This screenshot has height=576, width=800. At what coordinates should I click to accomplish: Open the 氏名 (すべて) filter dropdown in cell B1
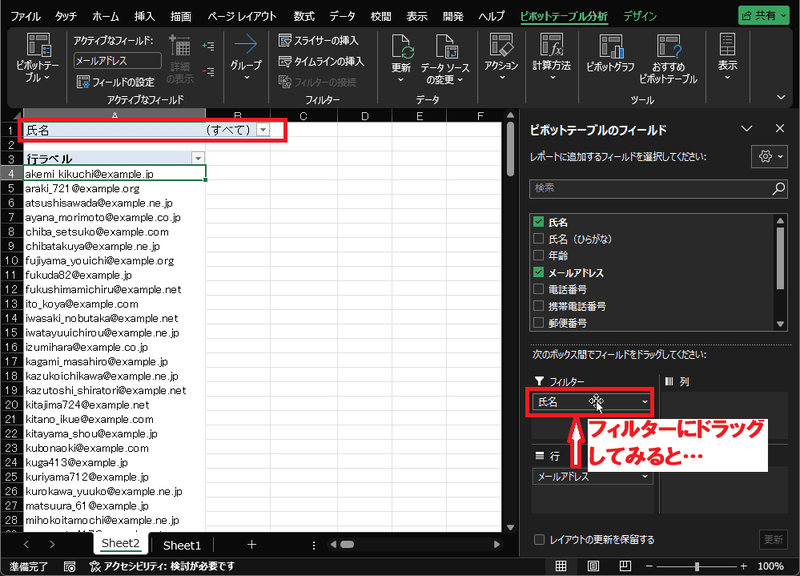pos(263,130)
